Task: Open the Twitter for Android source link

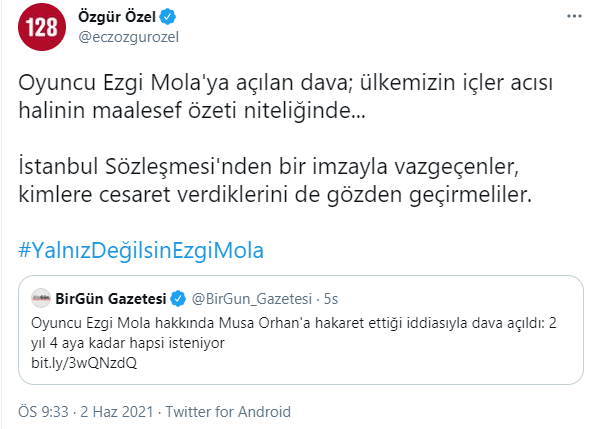Action: tap(227, 411)
